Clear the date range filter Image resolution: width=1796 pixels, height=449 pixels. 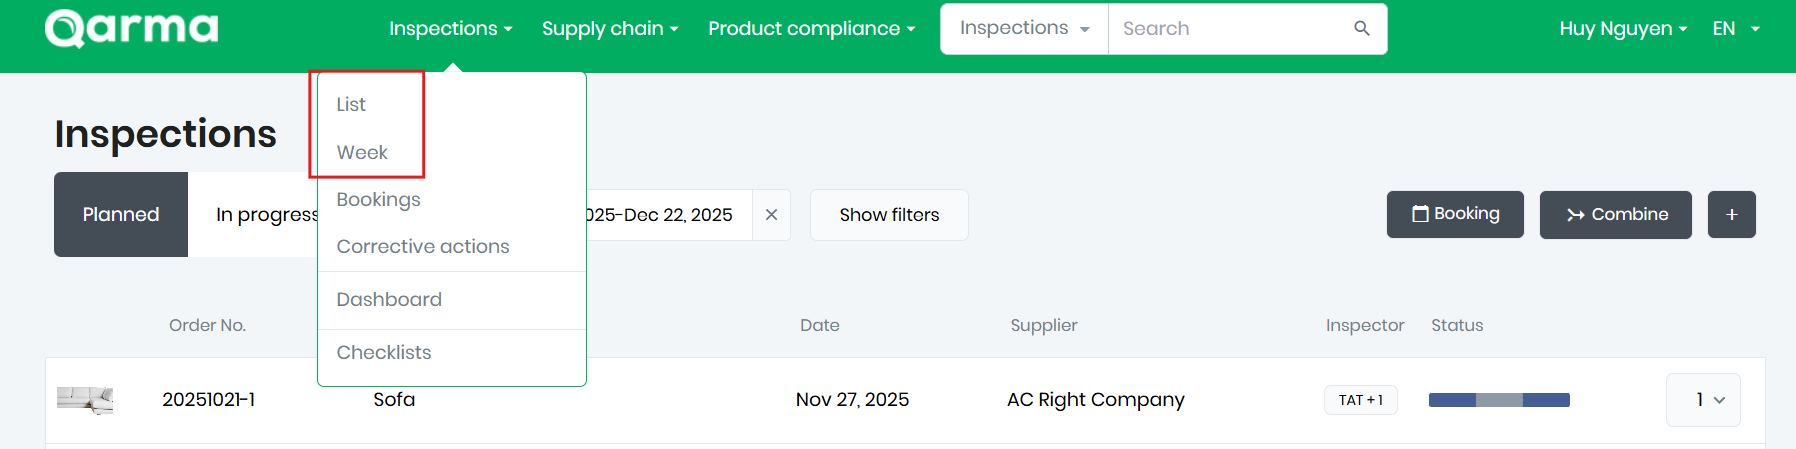click(x=771, y=215)
